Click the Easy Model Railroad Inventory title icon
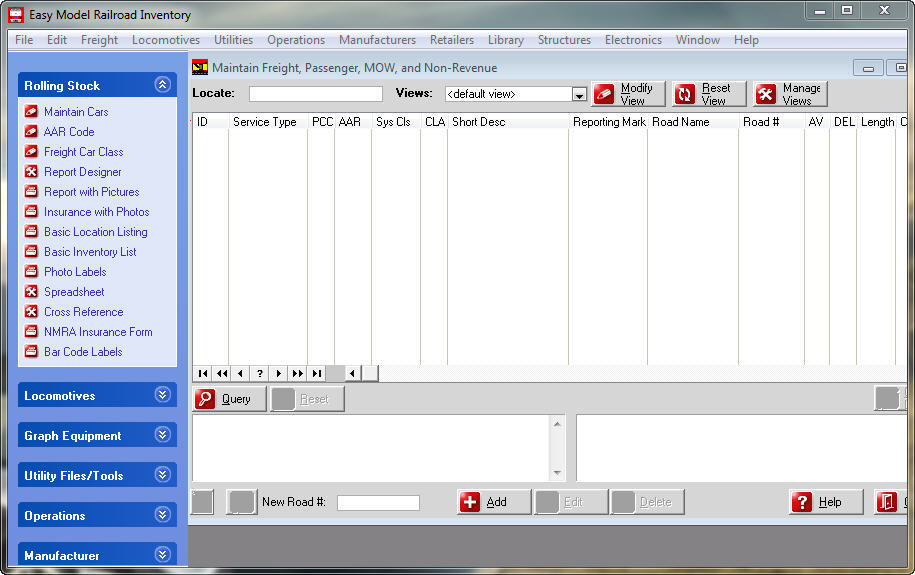 [x=16, y=15]
